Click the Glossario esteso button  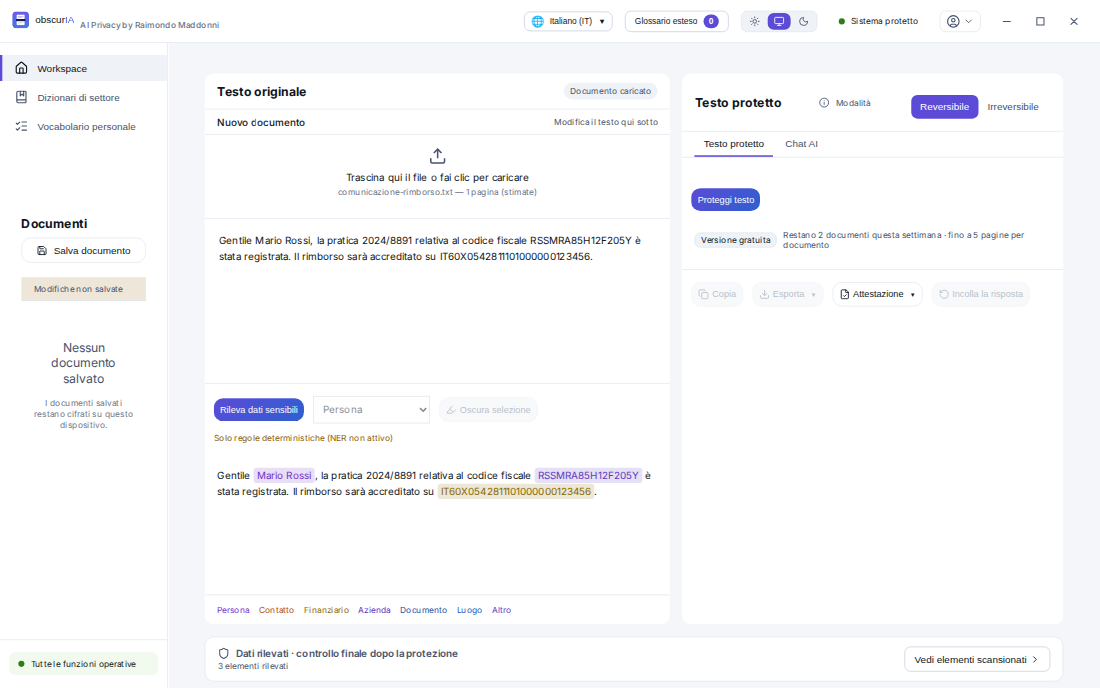(676, 21)
